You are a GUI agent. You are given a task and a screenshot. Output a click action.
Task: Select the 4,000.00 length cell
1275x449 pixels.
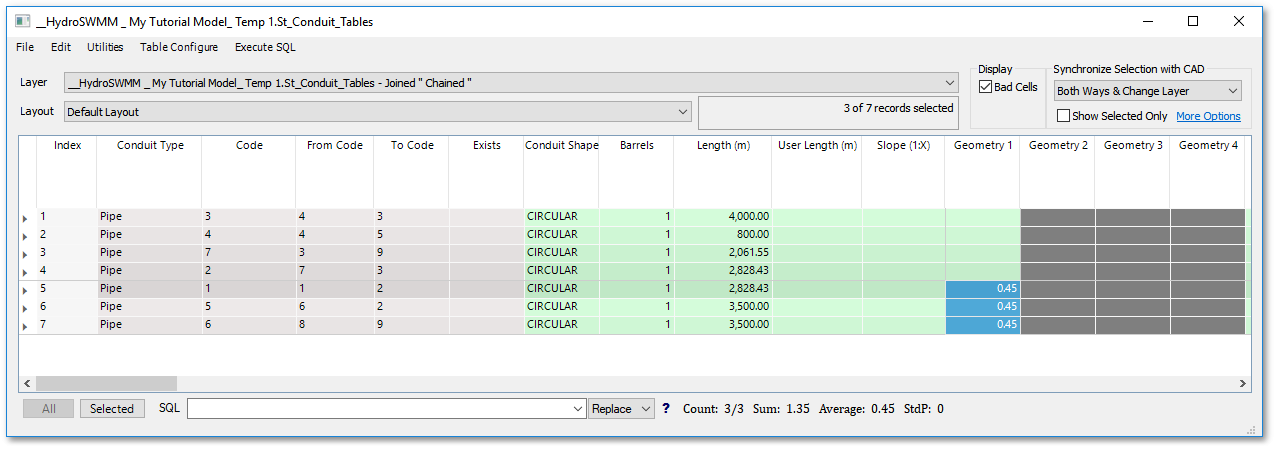tap(723, 216)
